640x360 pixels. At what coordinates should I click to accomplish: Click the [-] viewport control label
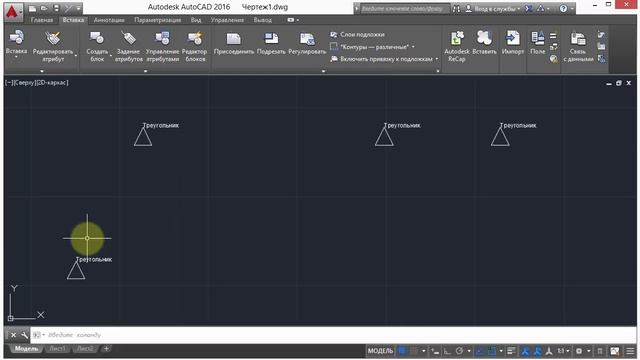[x=9, y=82]
